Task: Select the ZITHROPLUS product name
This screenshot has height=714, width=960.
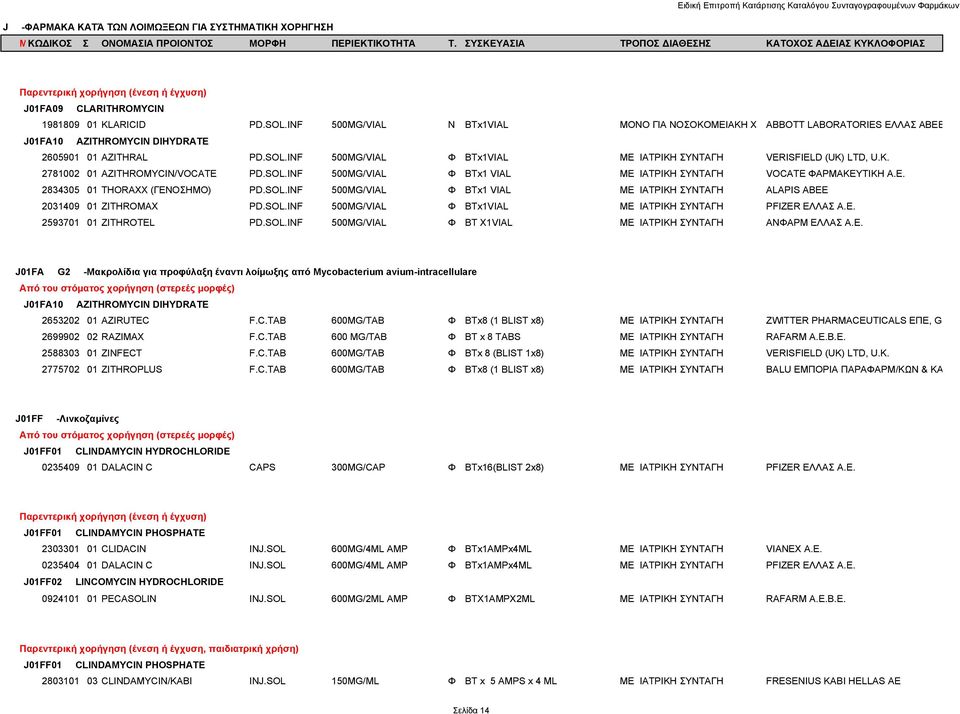Action: pyautogui.click(x=132, y=370)
